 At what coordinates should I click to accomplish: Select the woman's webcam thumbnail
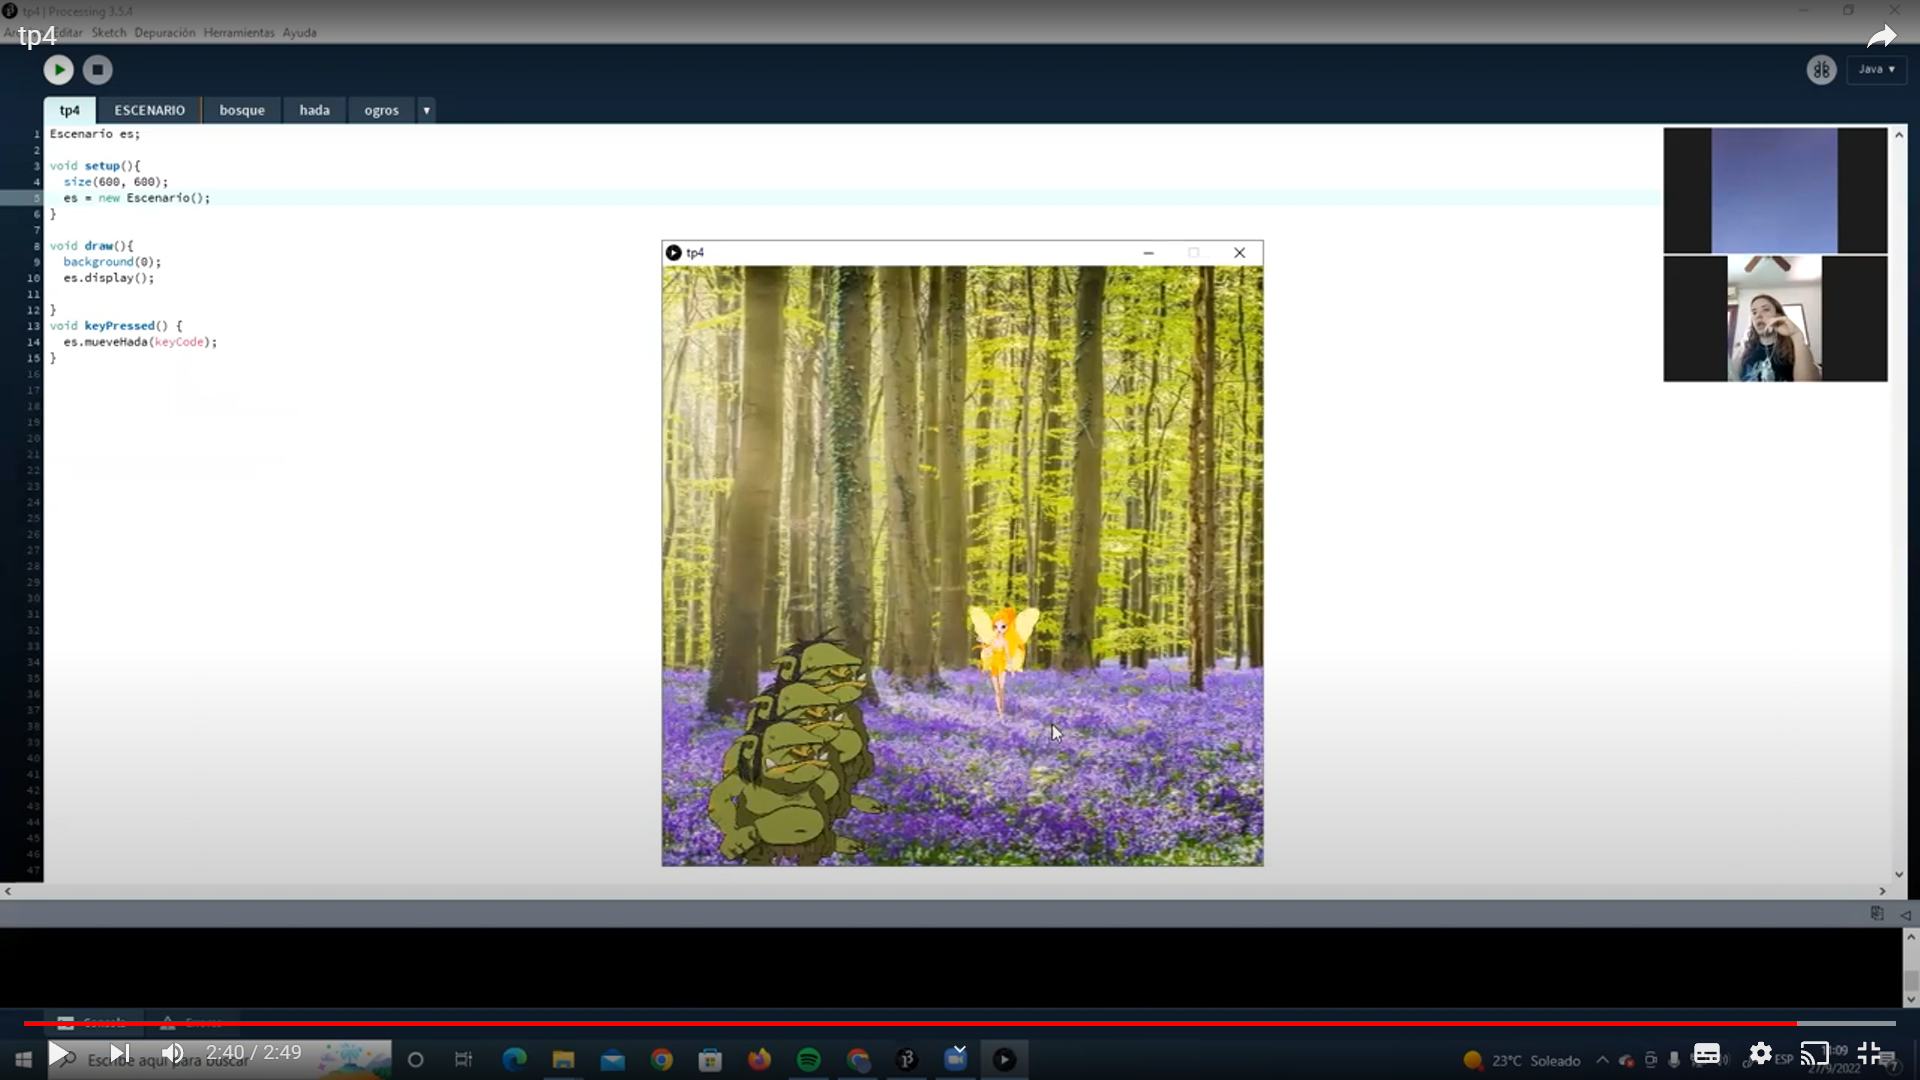tap(1775, 318)
